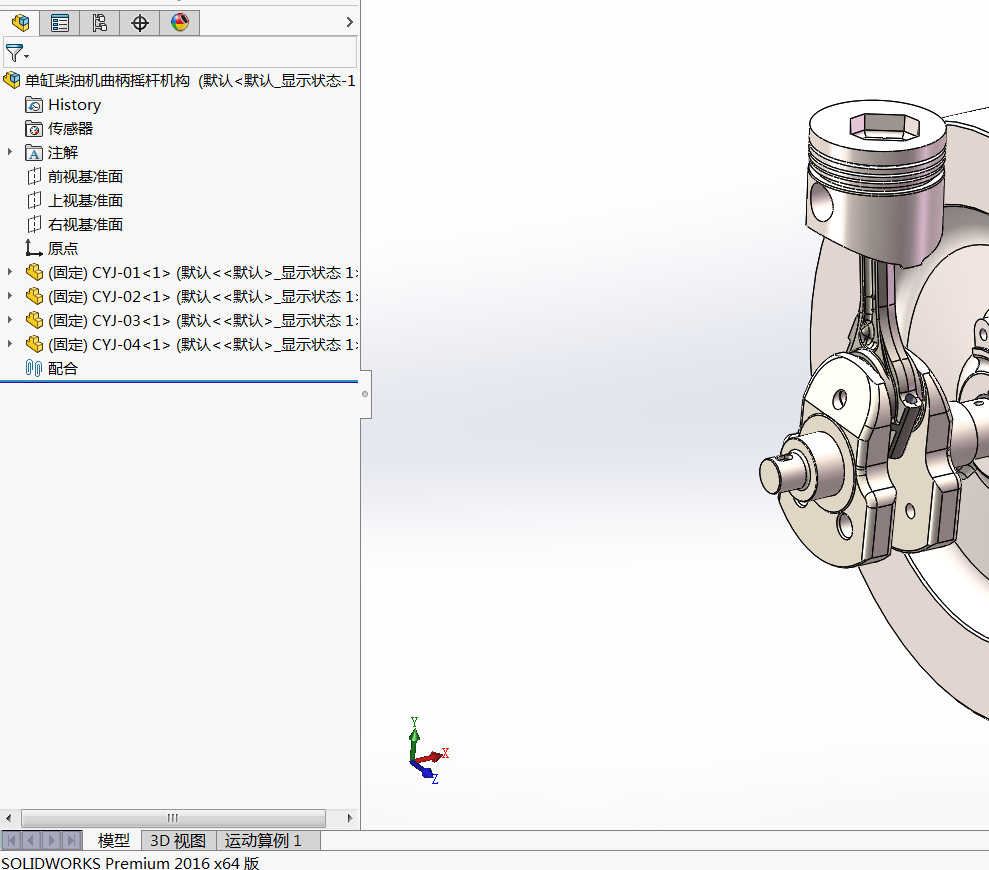Click the 前视基准面 plane icon

click(x=34, y=177)
